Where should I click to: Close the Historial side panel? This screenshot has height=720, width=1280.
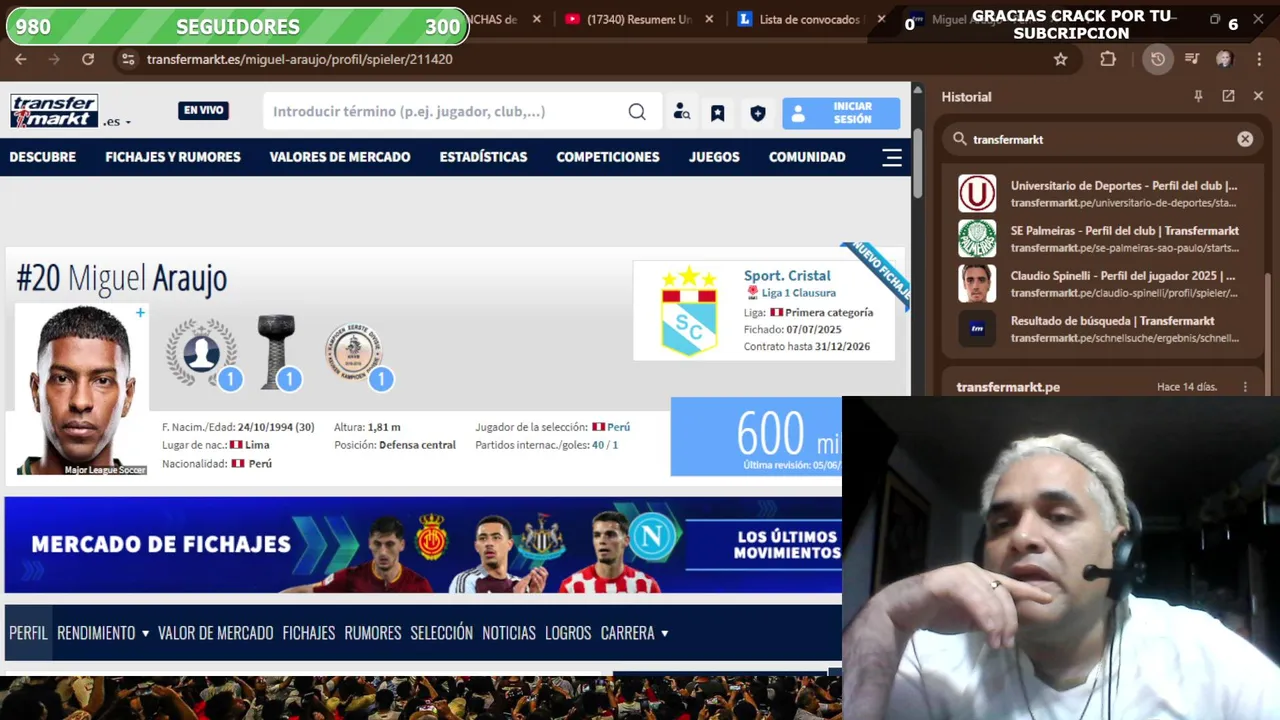pyautogui.click(x=1258, y=96)
